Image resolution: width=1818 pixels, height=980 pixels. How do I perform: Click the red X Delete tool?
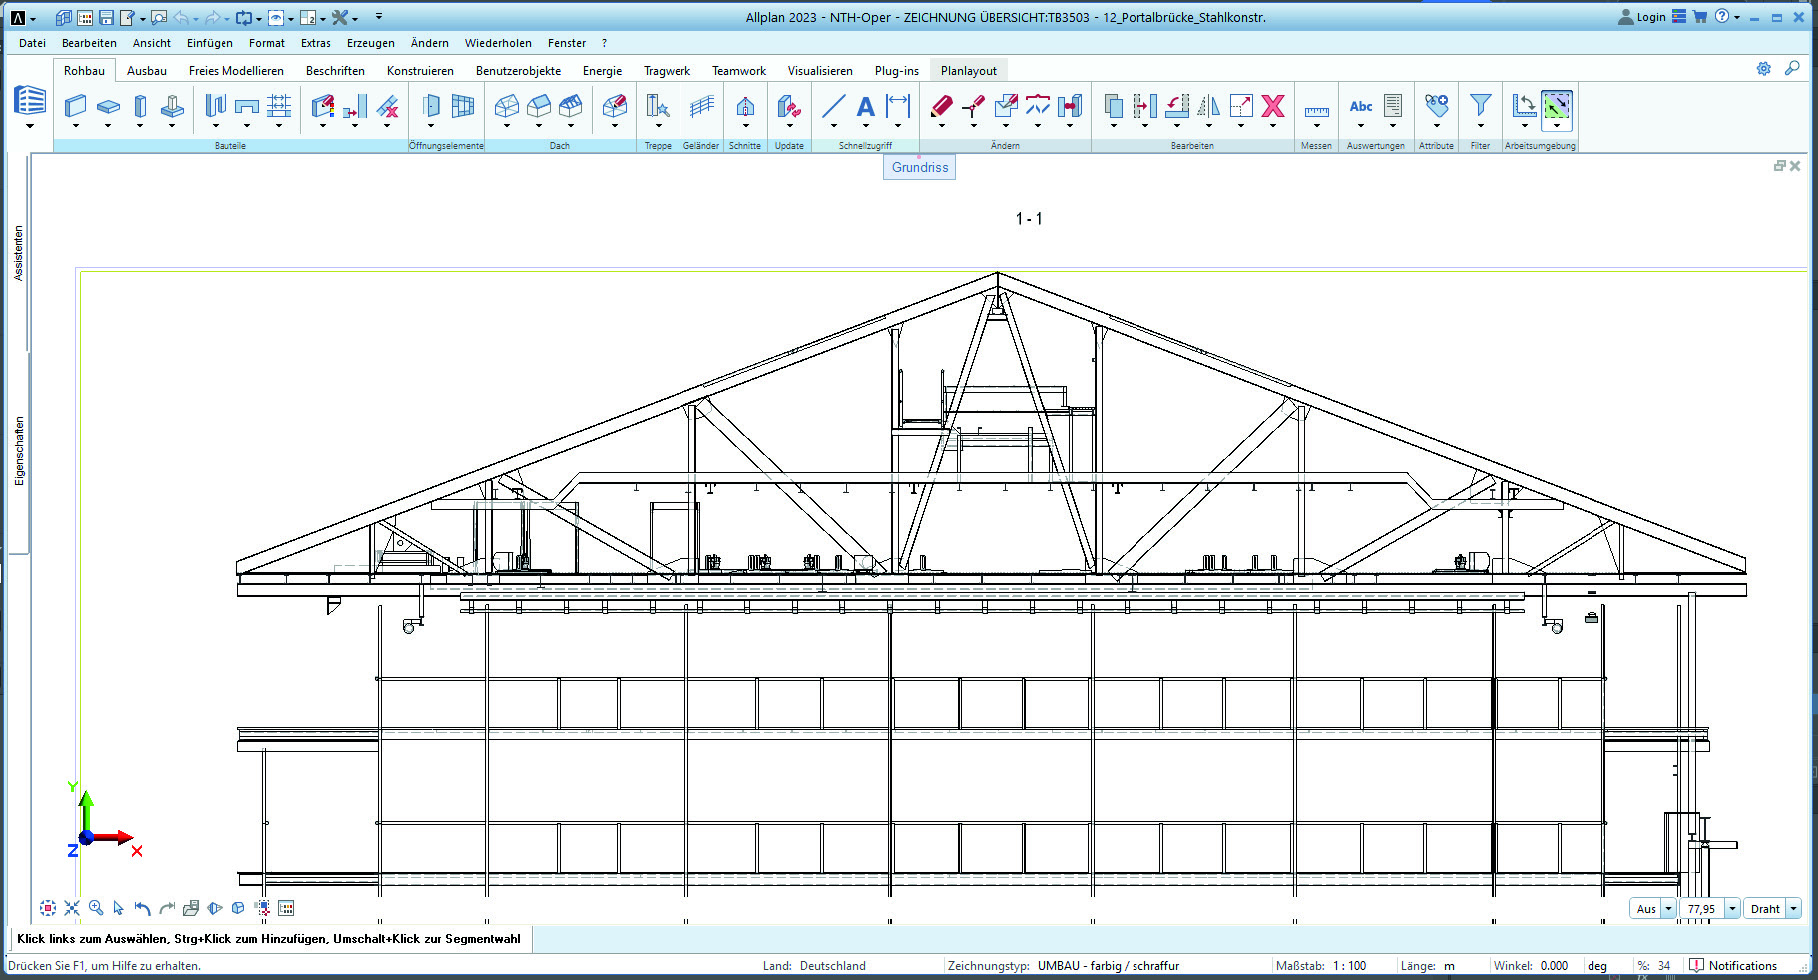click(x=1273, y=106)
